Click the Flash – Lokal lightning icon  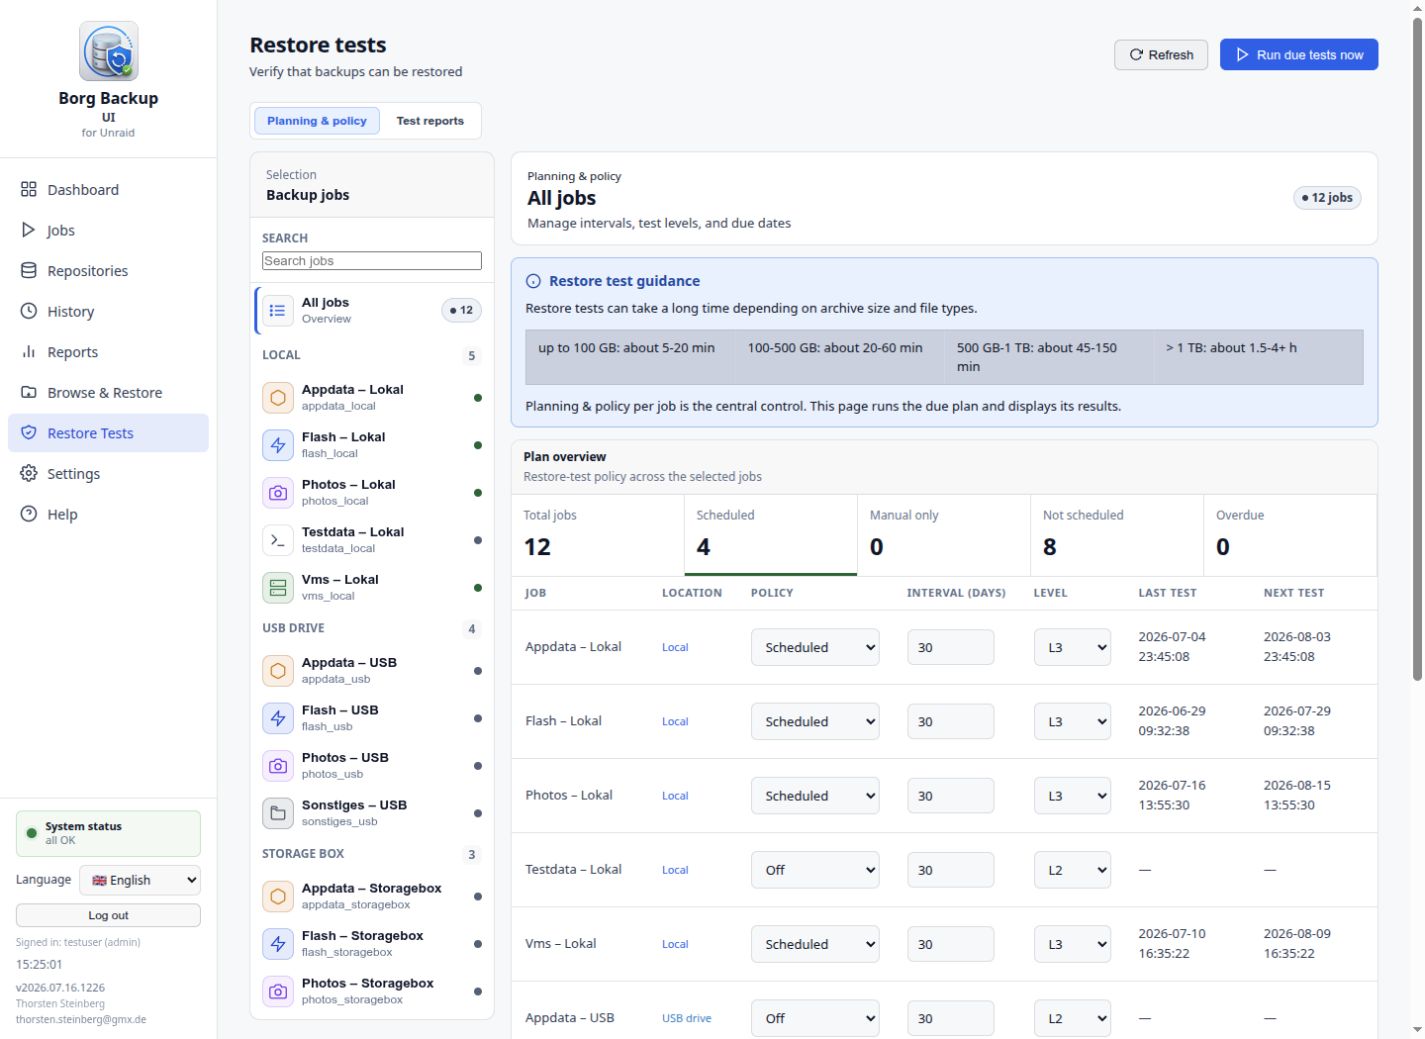[x=278, y=445]
